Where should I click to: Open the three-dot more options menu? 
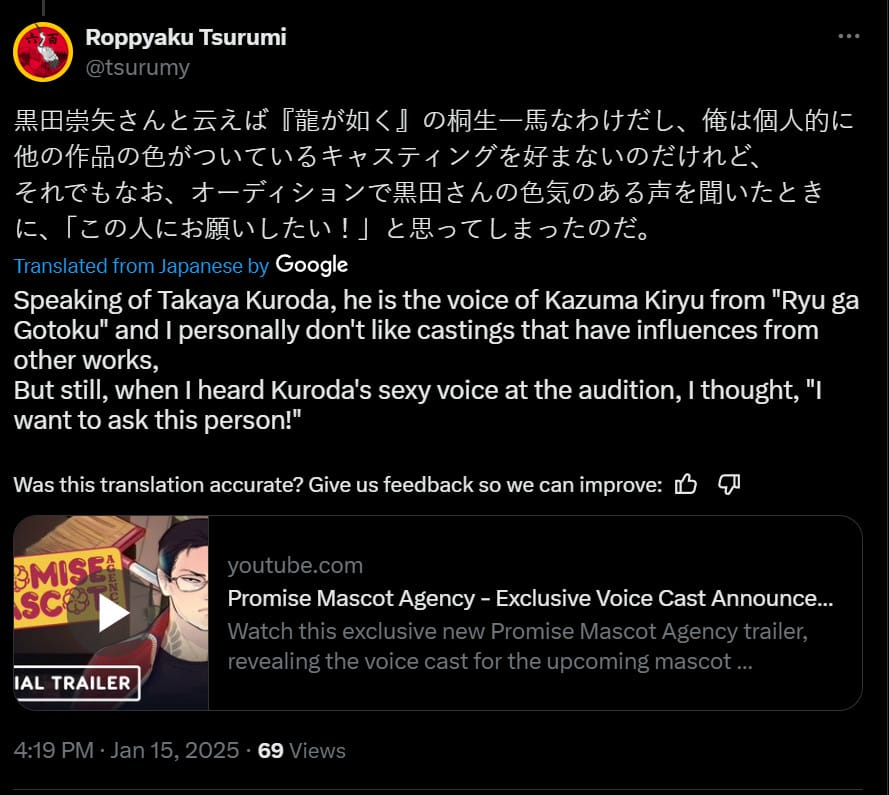849,36
